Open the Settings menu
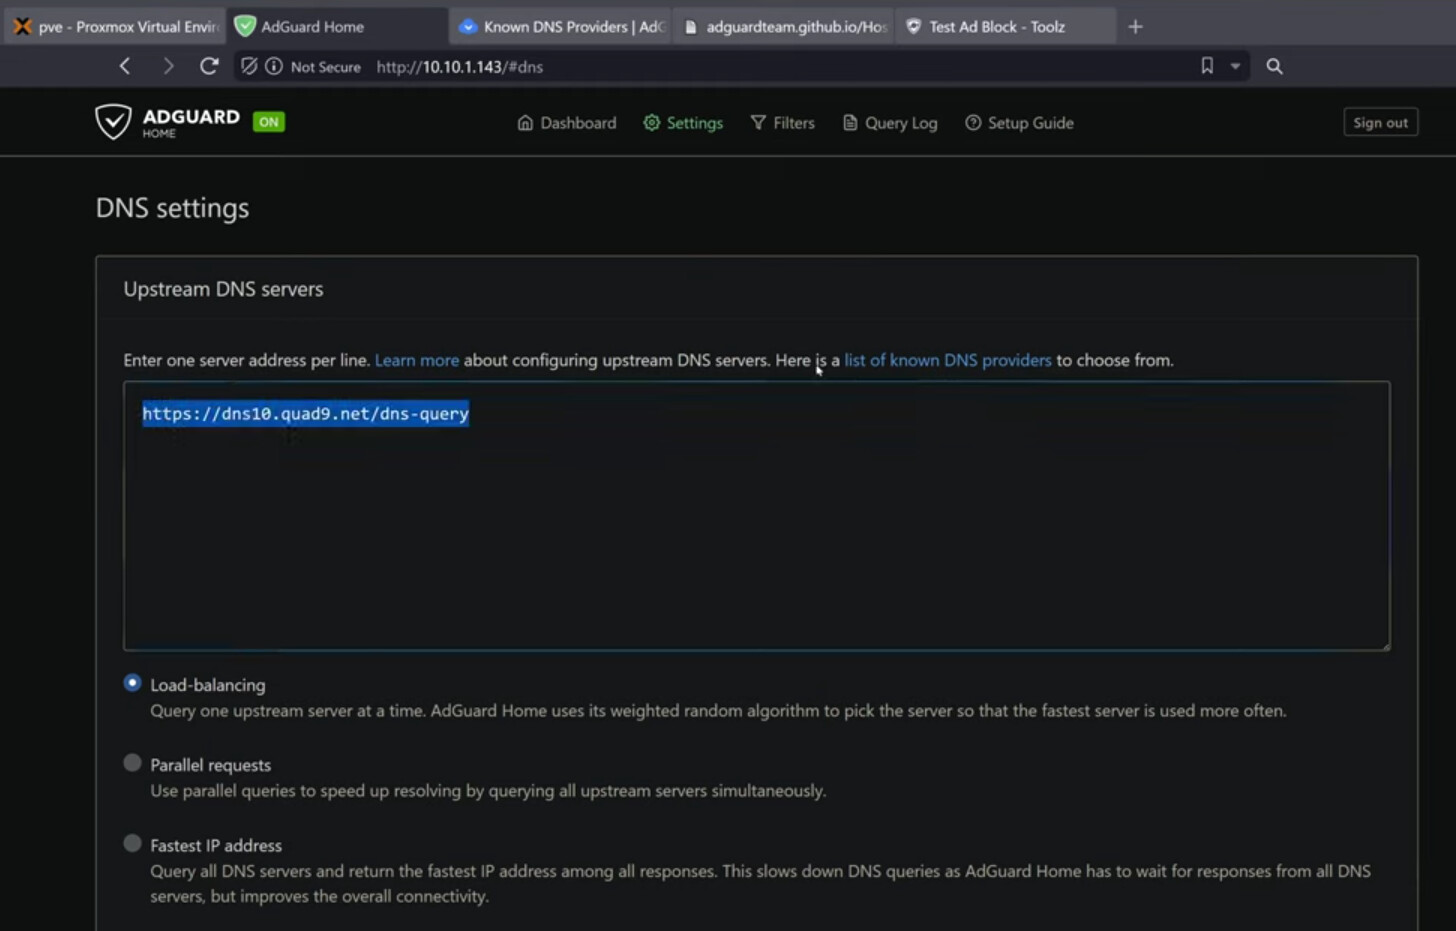This screenshot has height=931, width=1456. (683, 123)
